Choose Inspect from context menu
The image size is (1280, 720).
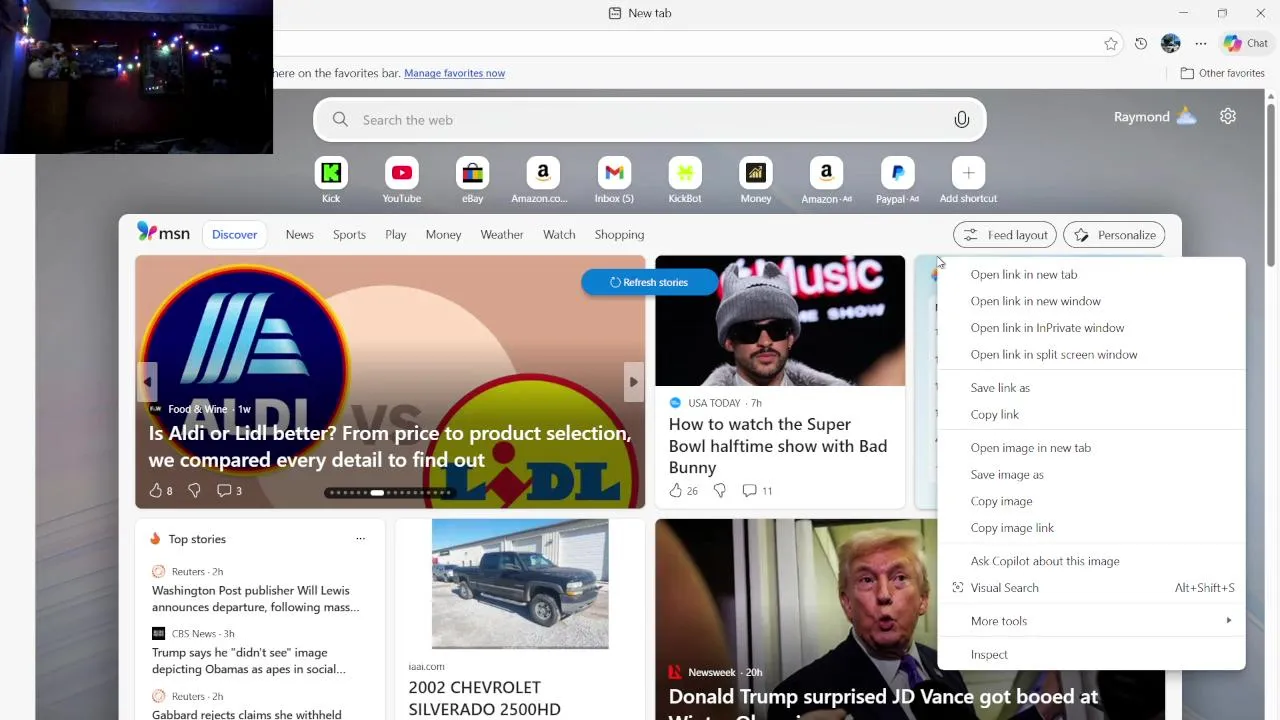coord(1091,654)
